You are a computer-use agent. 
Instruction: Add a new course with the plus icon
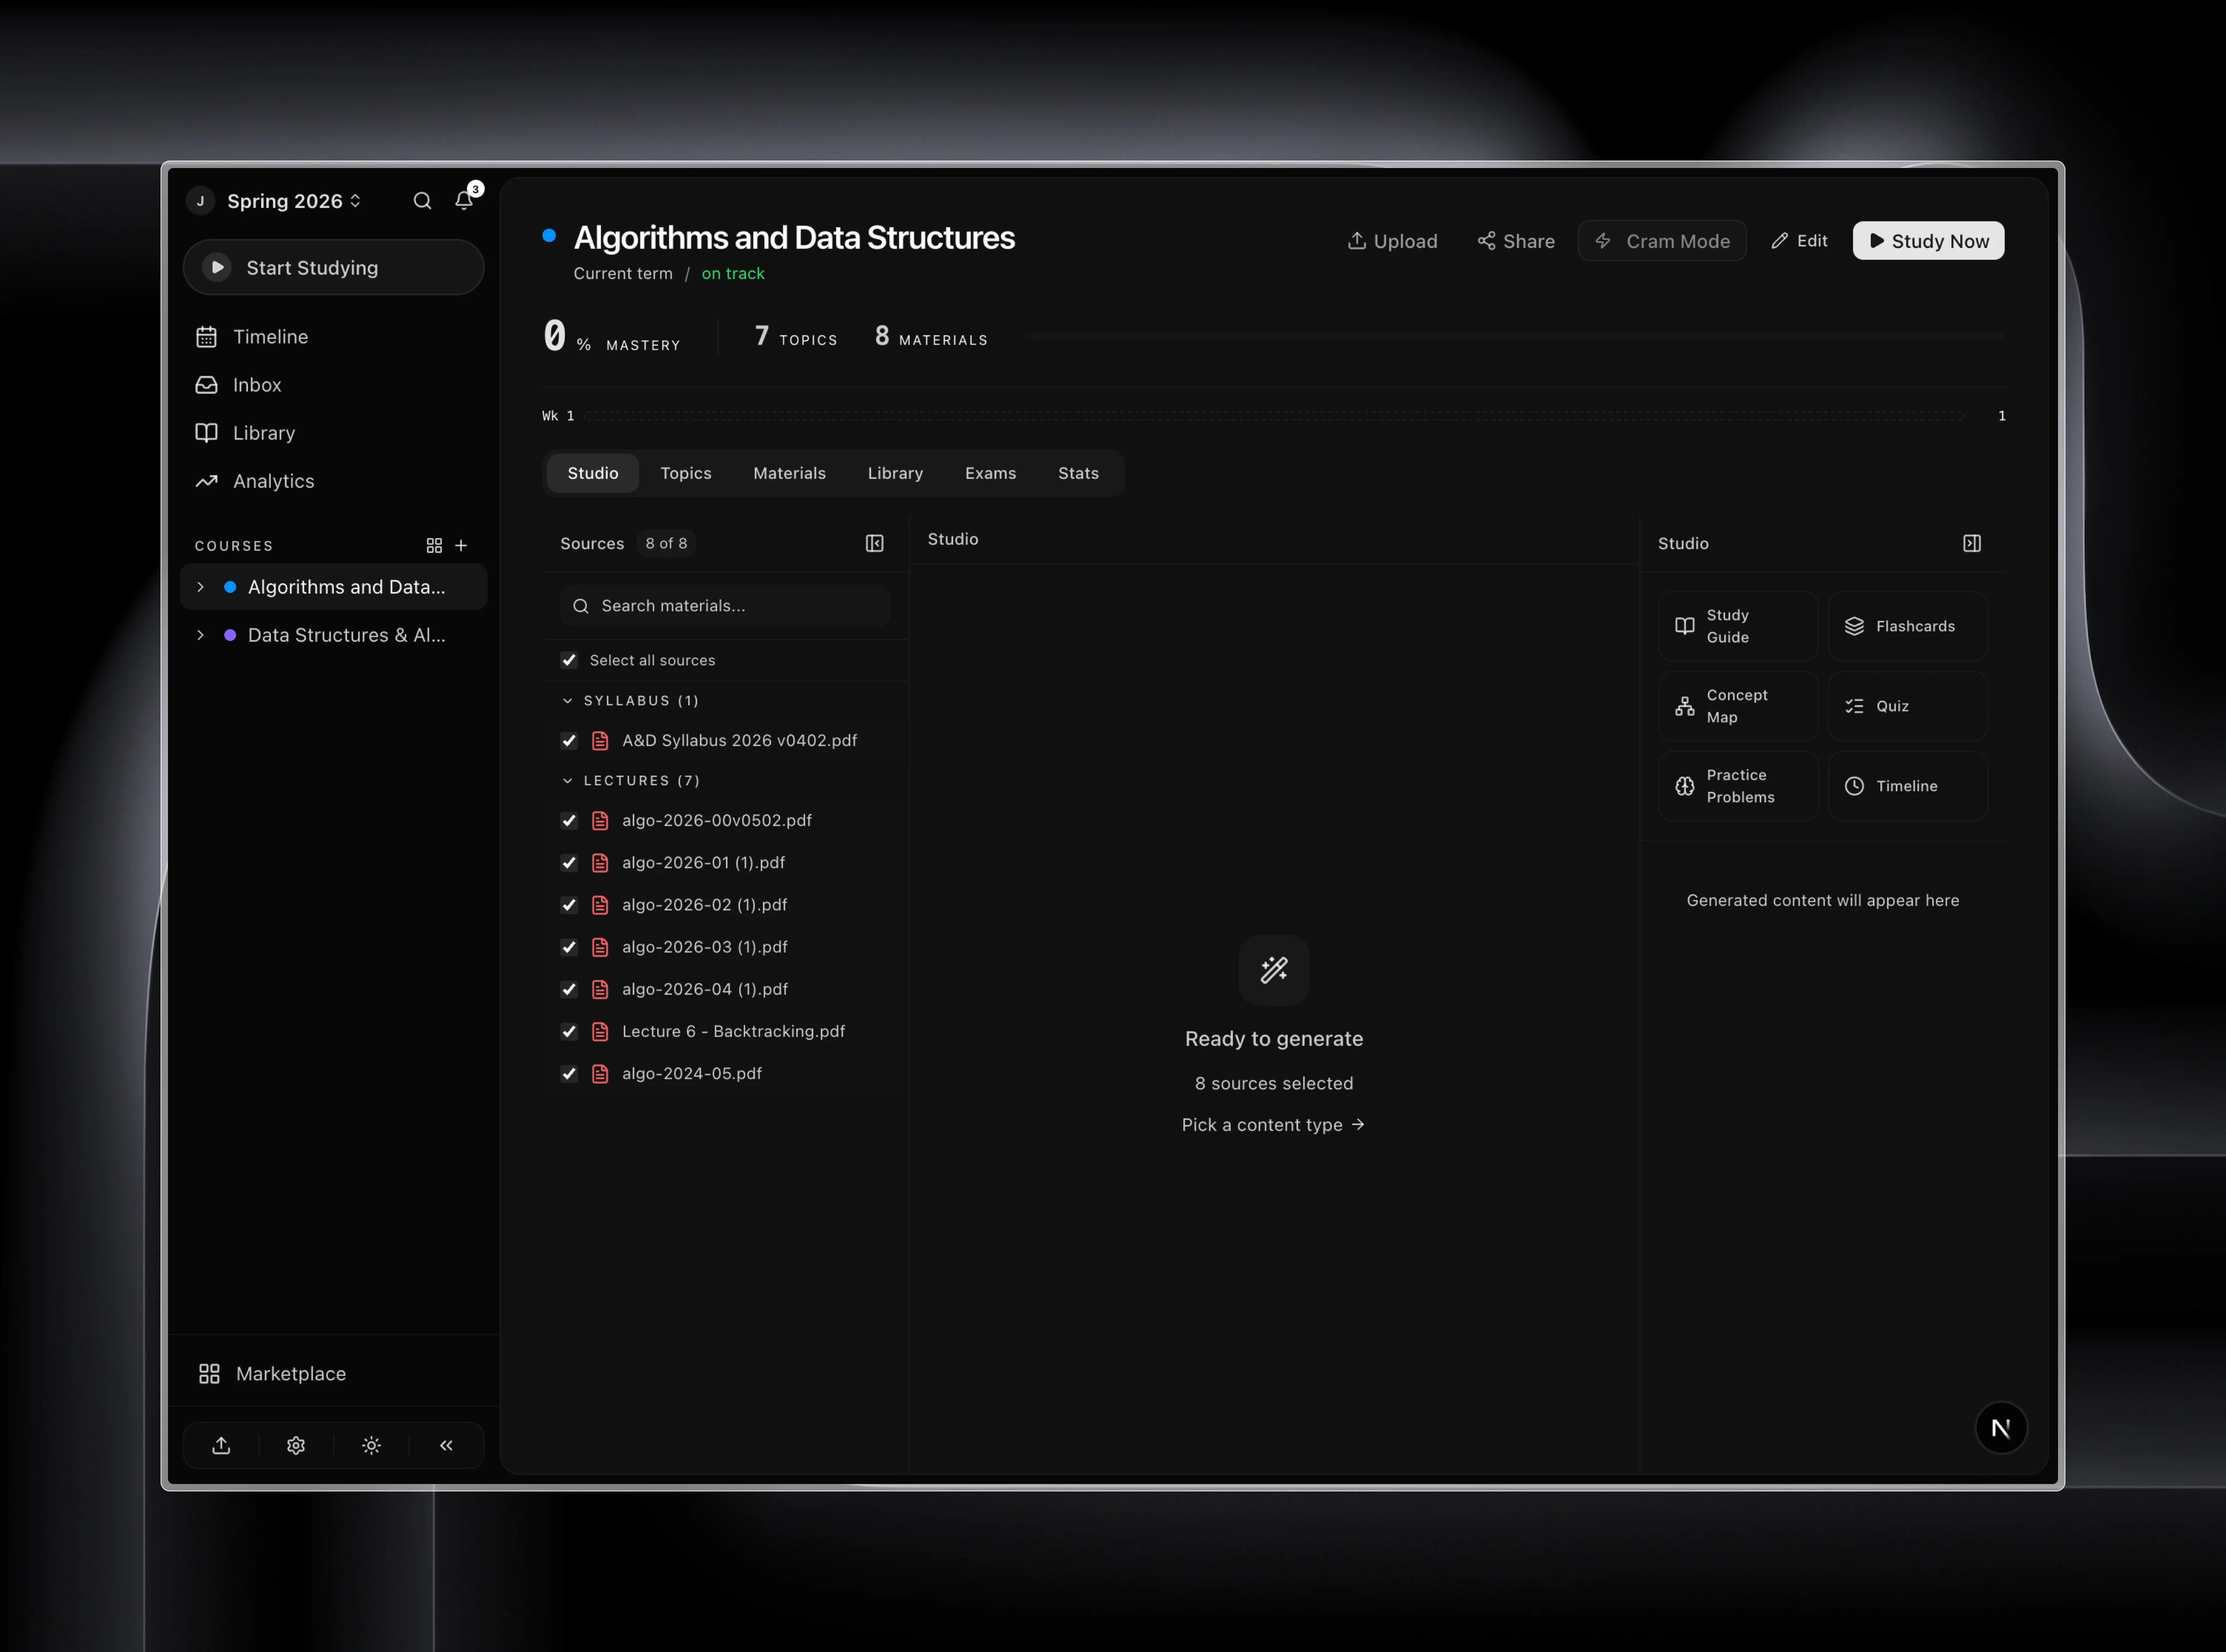(461, 546)
